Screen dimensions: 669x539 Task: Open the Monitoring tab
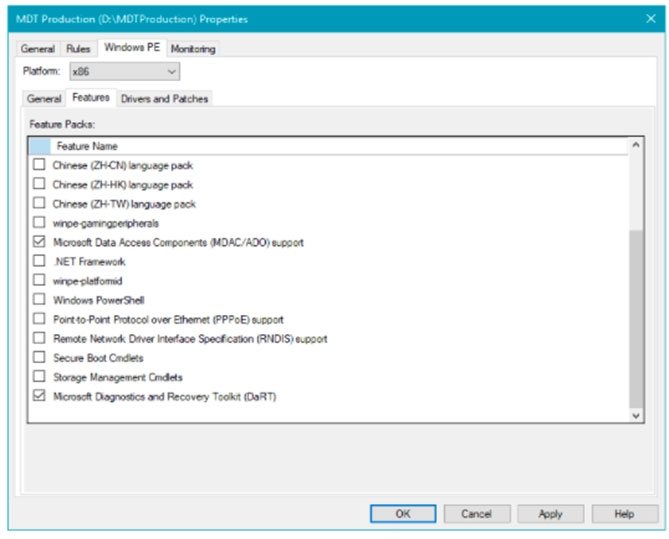[x=193, y=49]
